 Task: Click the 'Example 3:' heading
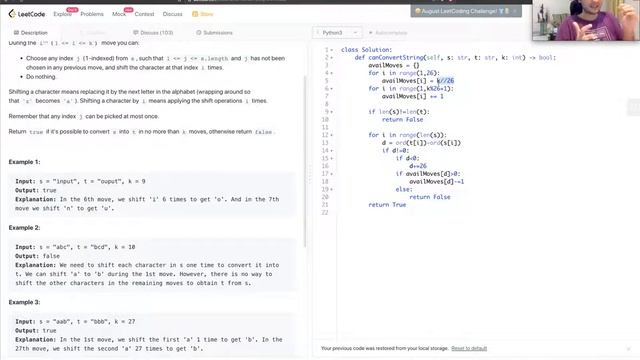tap(24, 302)
